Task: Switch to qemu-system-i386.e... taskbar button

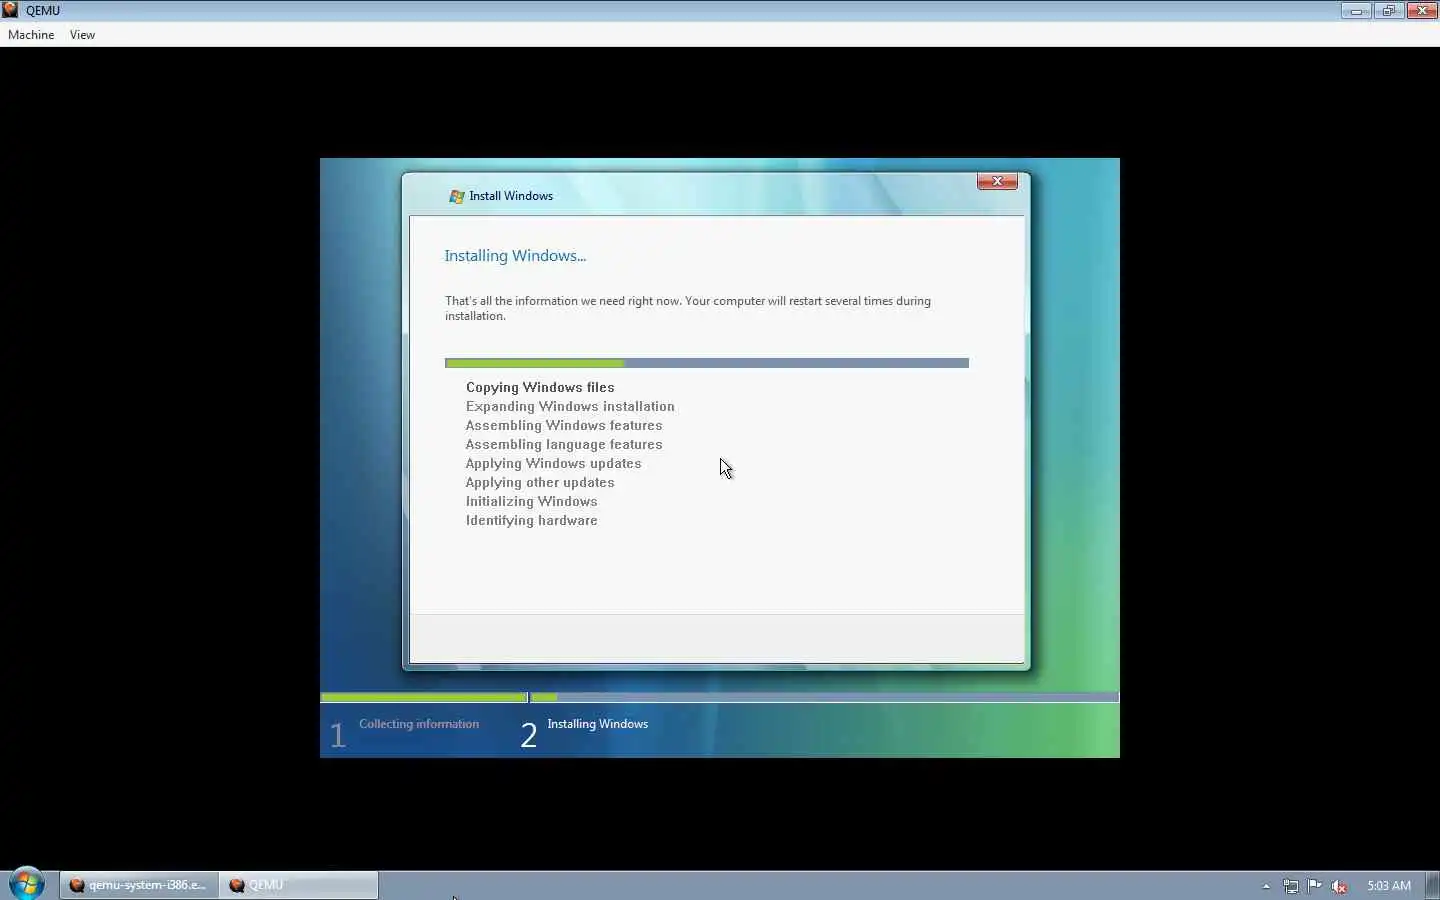Action: pos(139,885)
